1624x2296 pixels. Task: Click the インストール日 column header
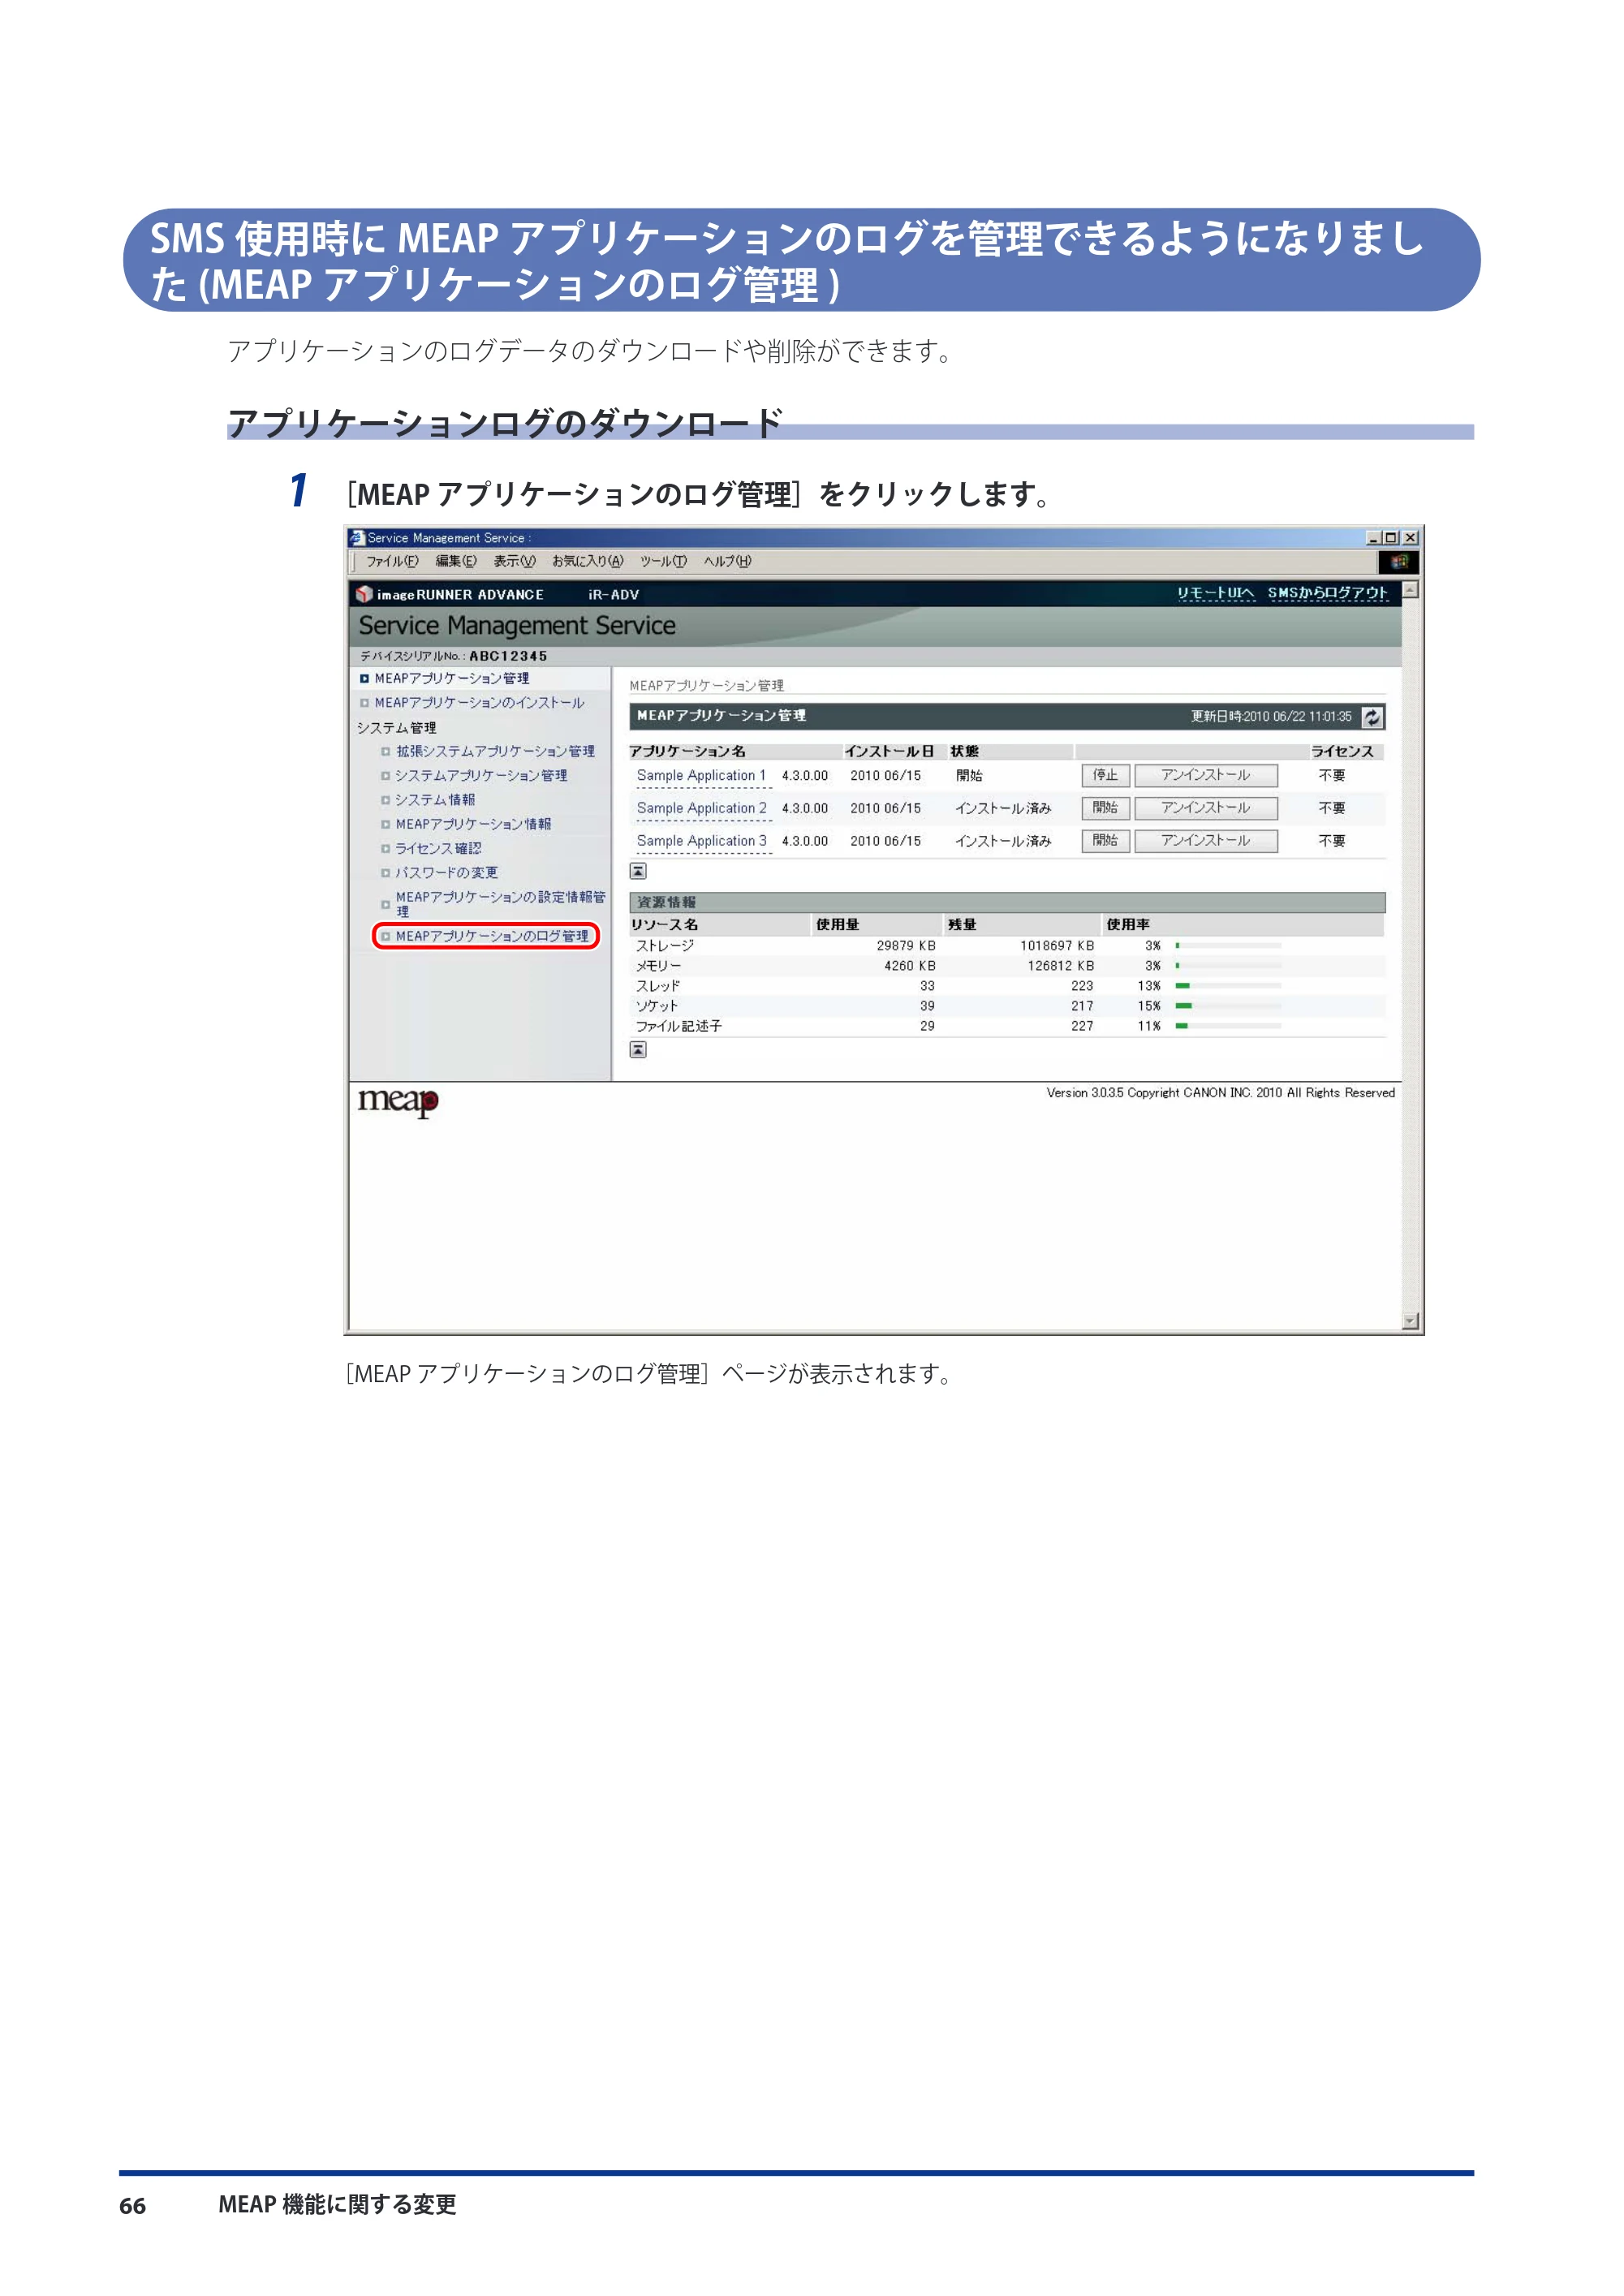click(889, 751)
